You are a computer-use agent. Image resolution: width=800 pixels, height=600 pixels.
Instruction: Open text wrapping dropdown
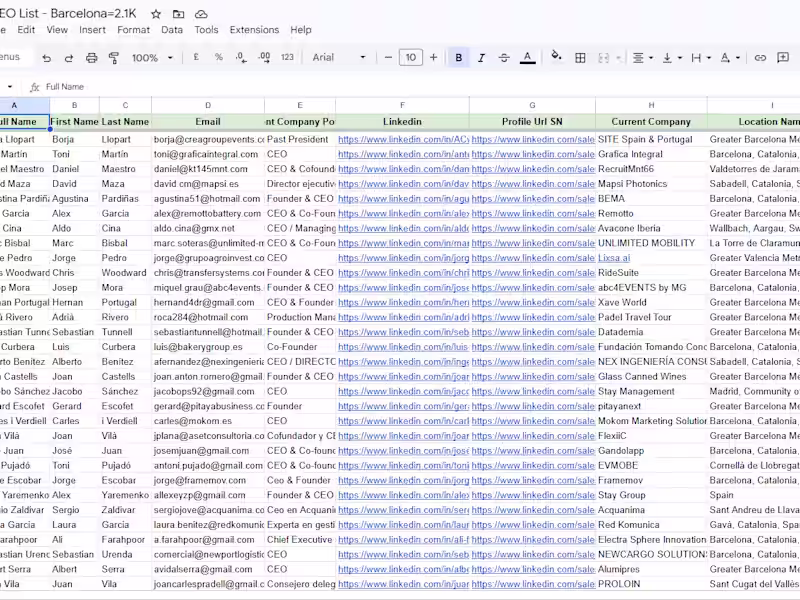[x=701, y=58]
